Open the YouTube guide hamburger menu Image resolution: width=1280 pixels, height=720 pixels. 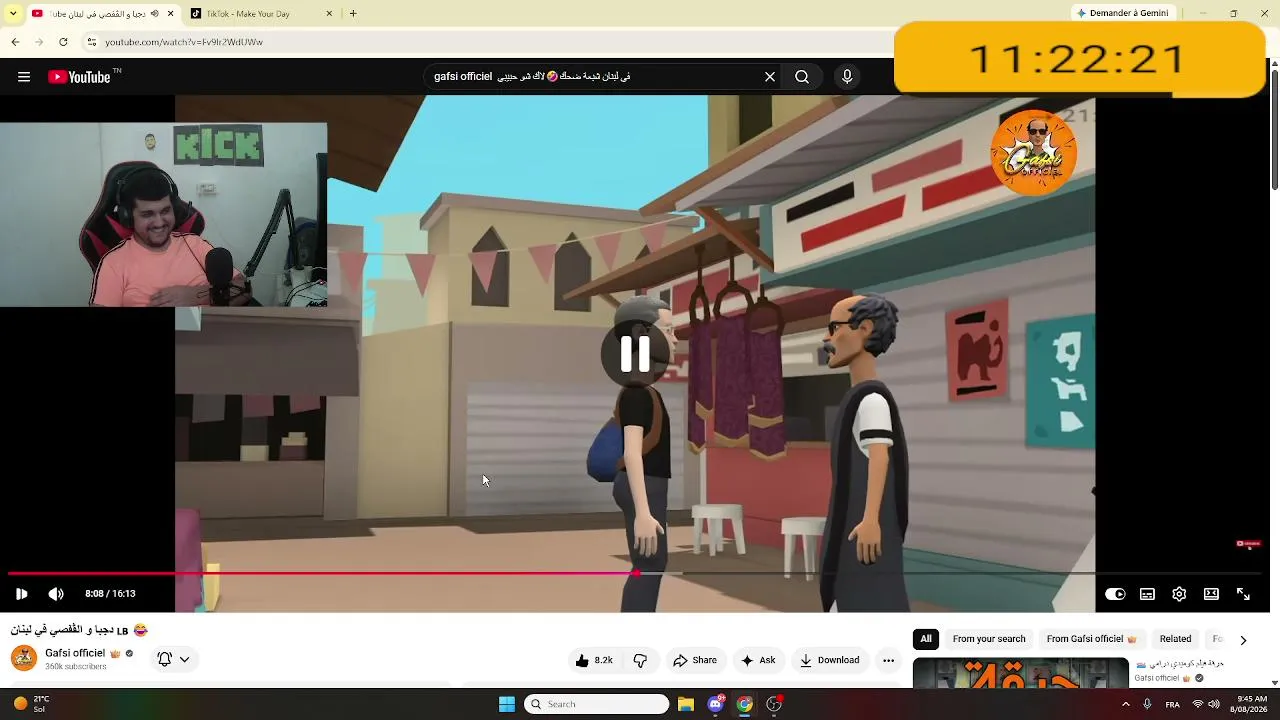[x=24, y=77]
